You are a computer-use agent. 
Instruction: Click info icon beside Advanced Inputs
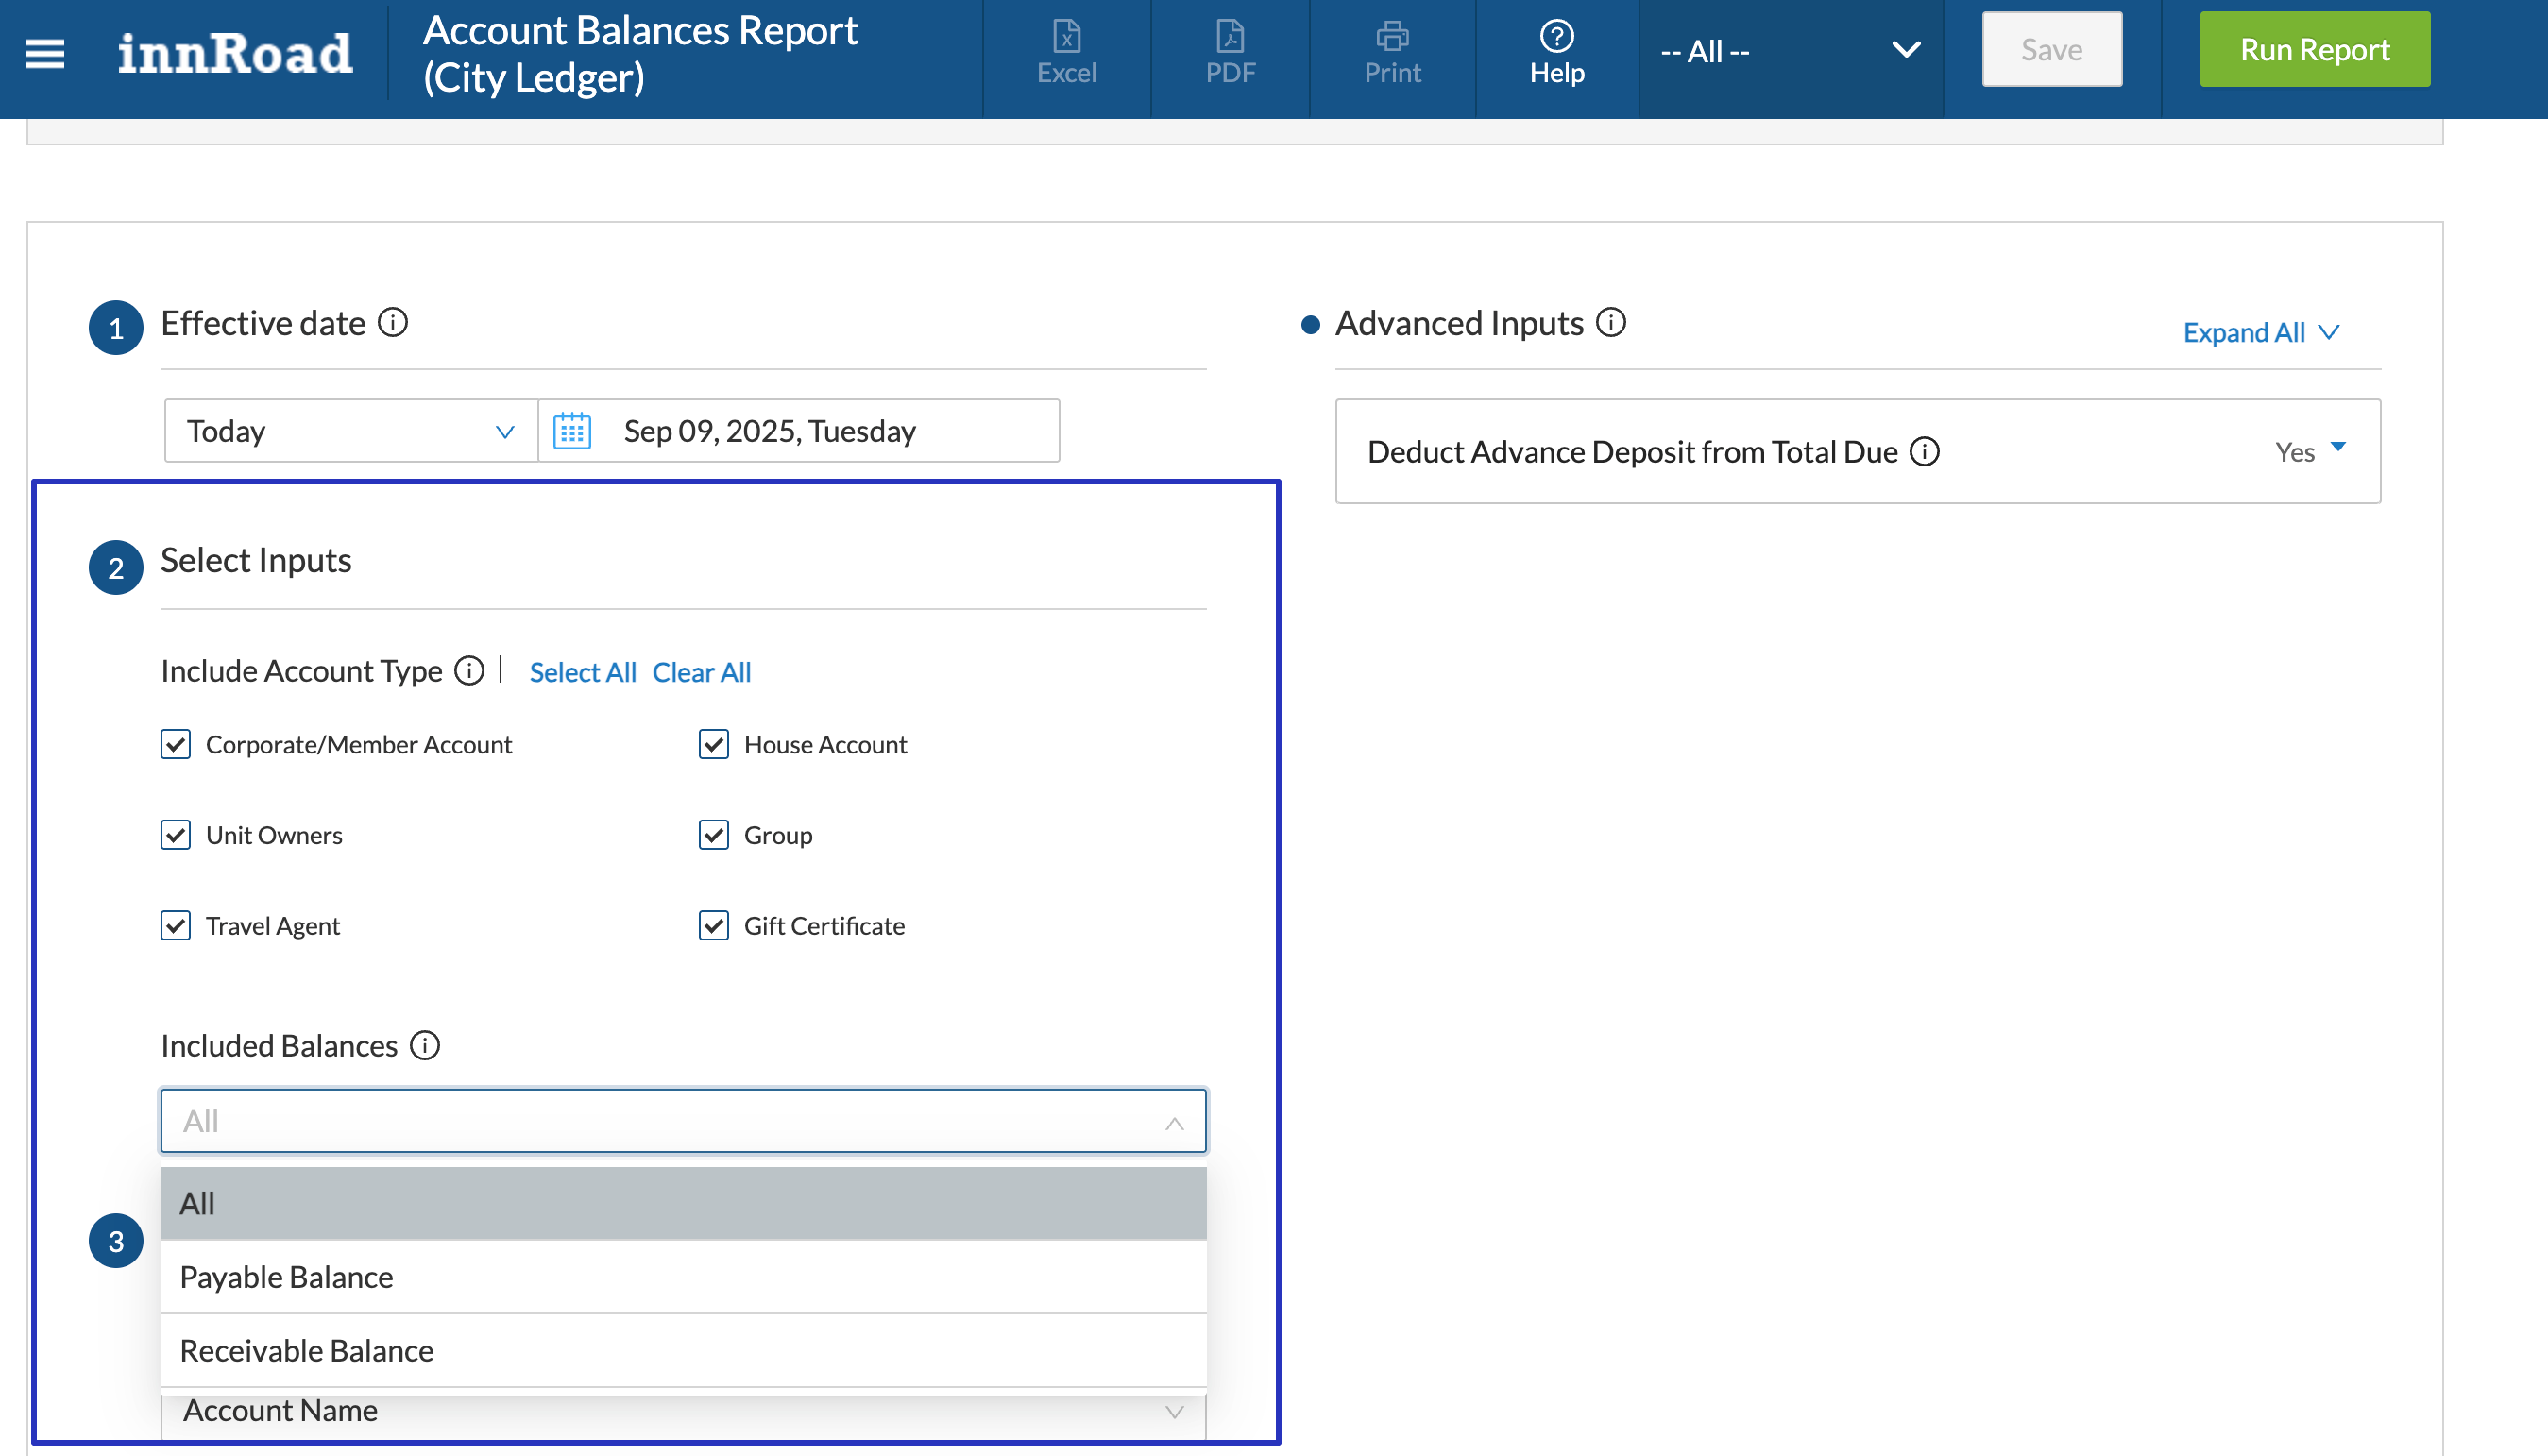(1611, 323)
